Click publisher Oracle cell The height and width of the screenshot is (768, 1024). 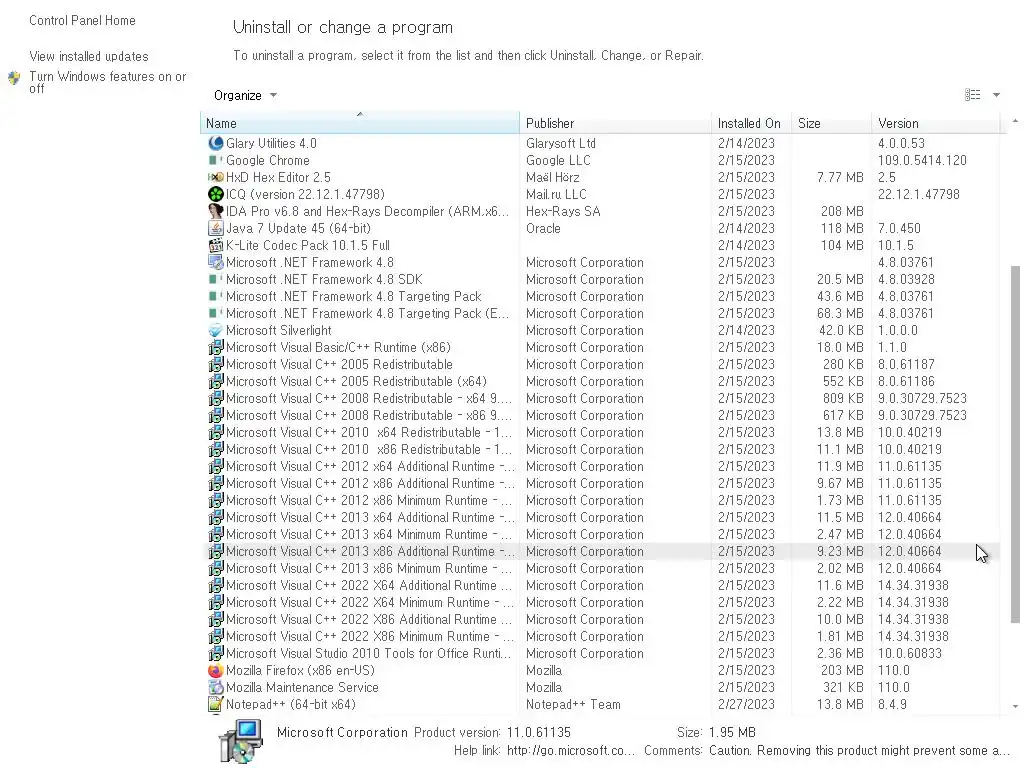[x=543, y=228]
